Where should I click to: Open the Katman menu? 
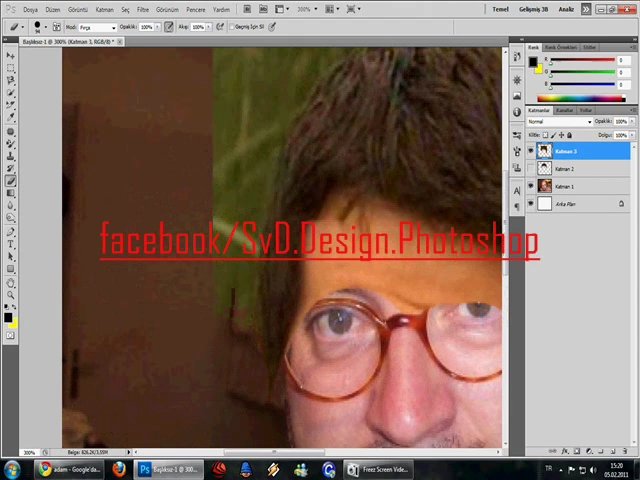point(104,9)
